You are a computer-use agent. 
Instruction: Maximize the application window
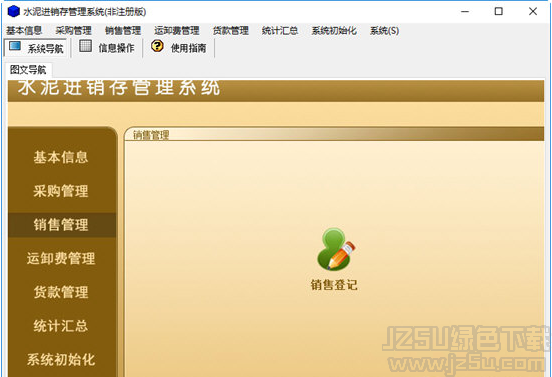click(498, 12)
